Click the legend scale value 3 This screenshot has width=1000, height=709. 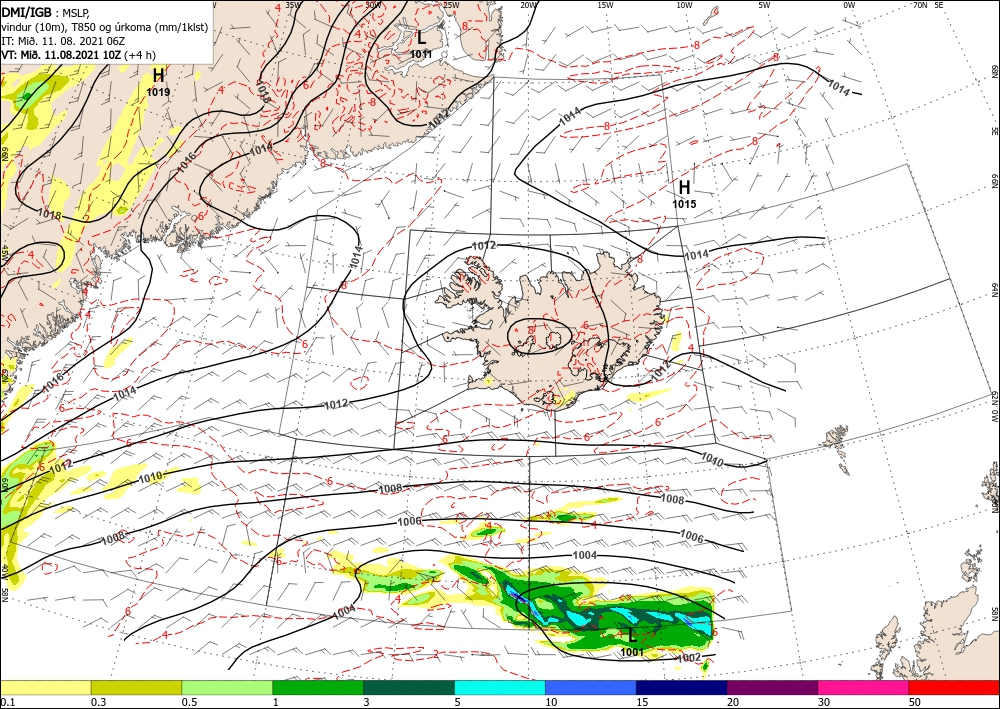[x=366, y=702]
